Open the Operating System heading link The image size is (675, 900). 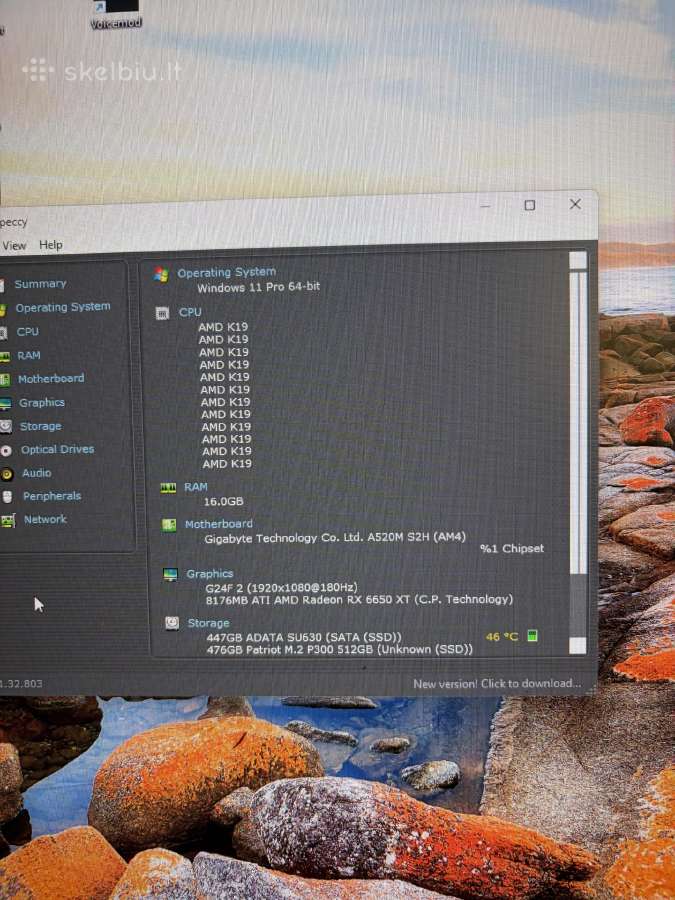click(226, 273)
